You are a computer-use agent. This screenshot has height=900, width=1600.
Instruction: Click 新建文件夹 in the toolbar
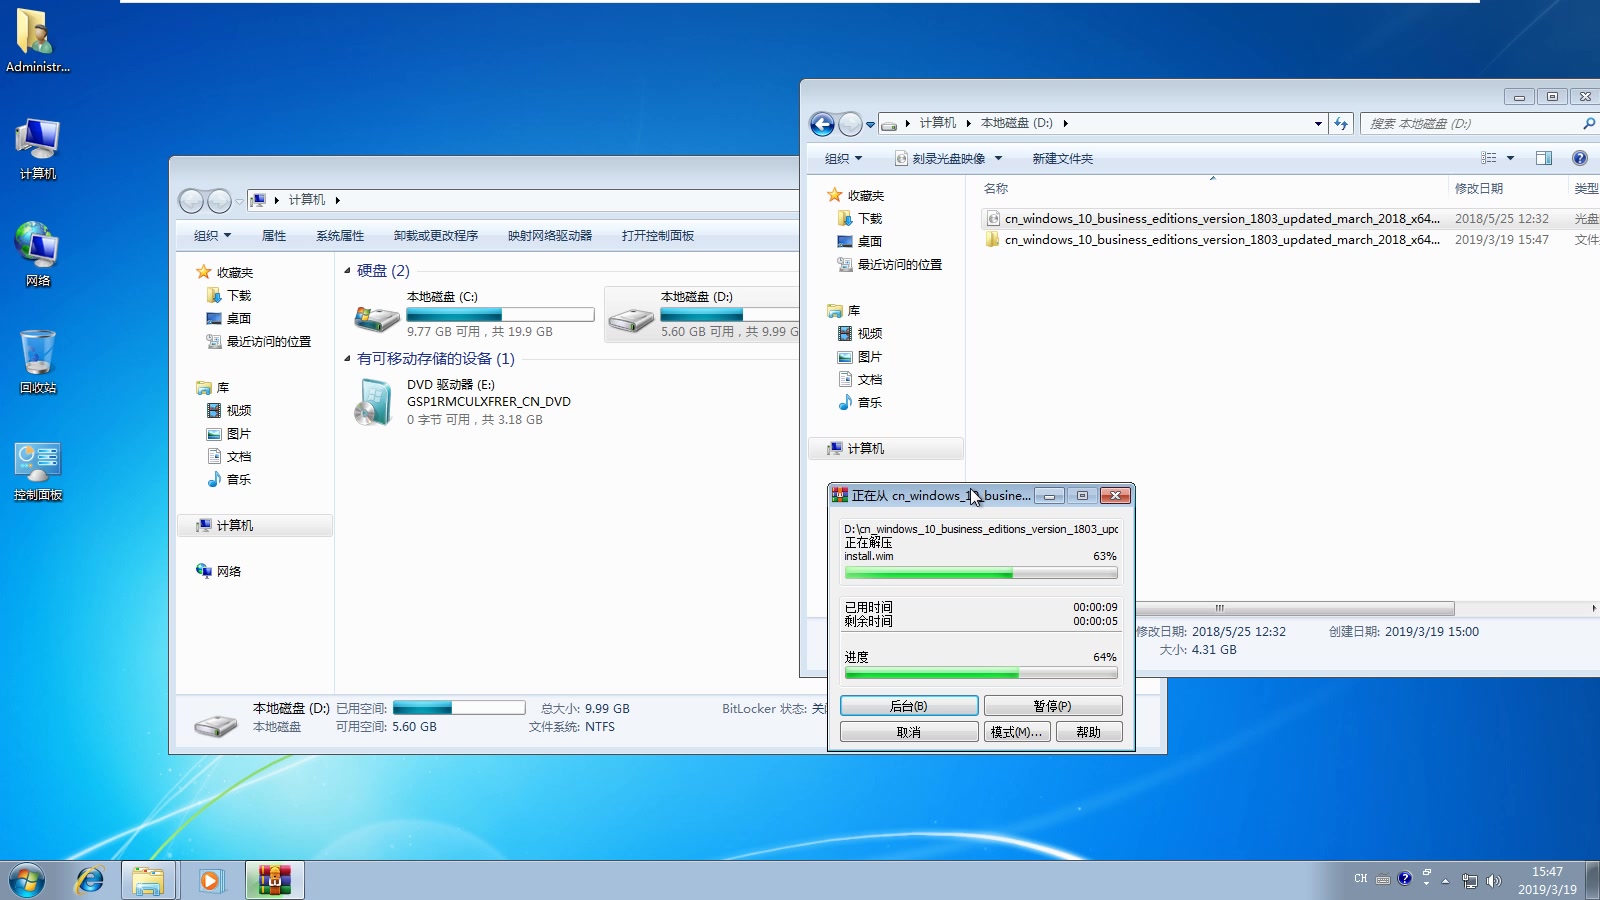coord(1063,158)
